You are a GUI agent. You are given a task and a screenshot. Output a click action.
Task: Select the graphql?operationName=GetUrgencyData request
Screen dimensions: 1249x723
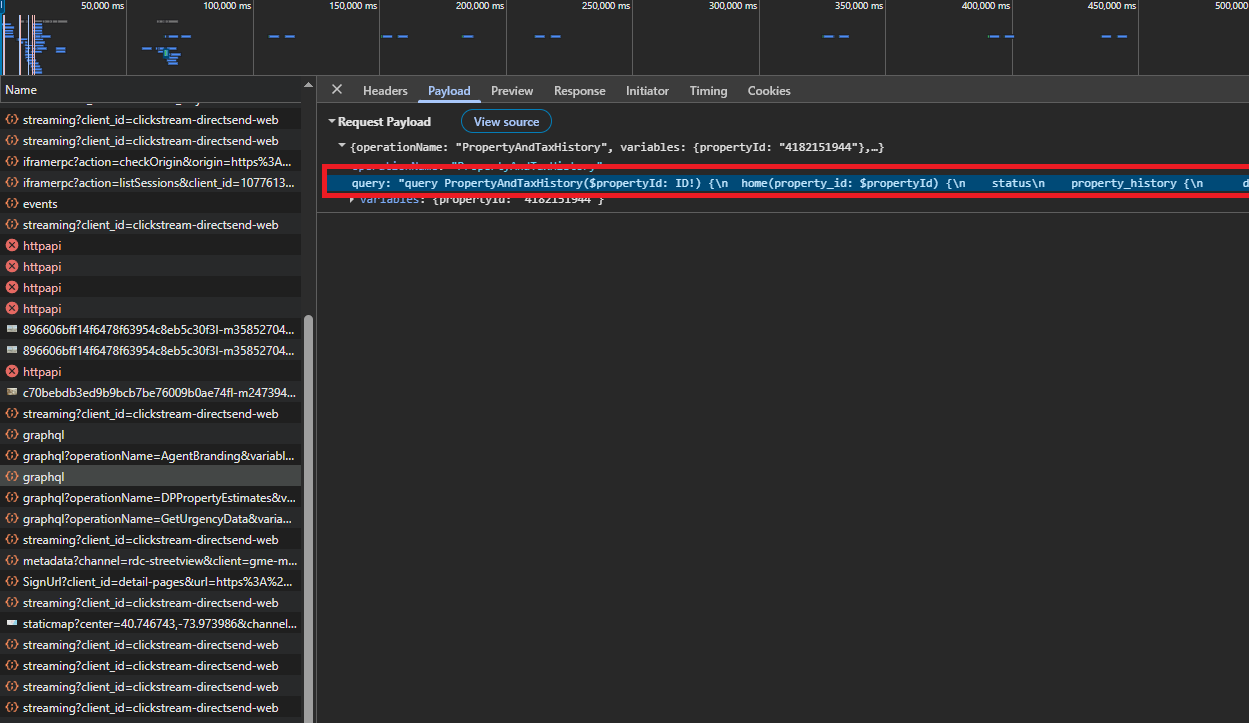point(150,519)
